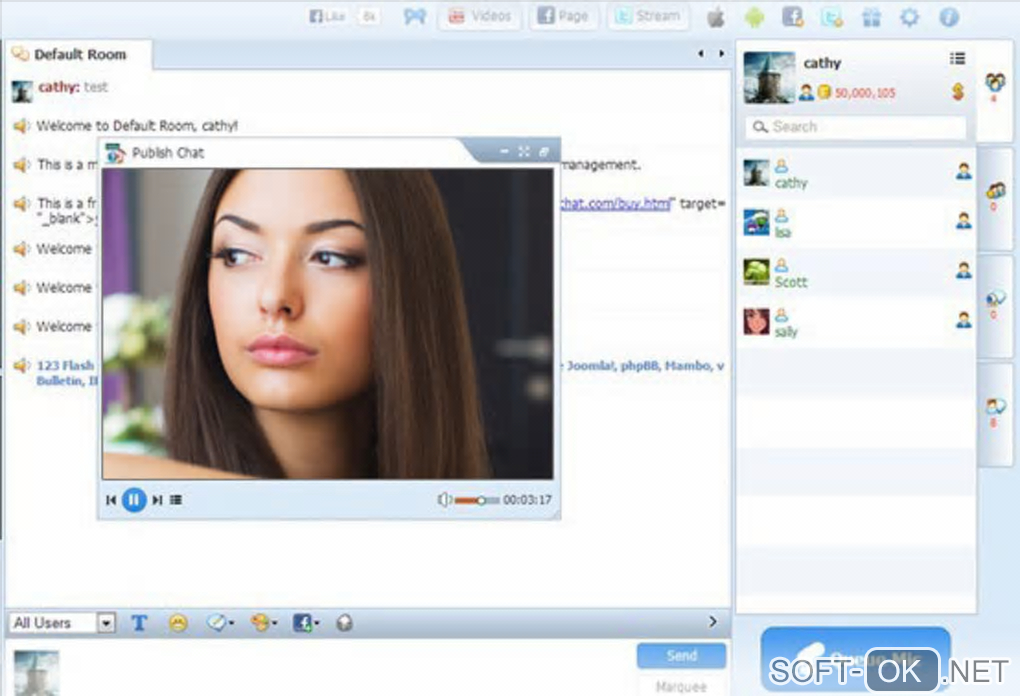Open the gift icon in top toolbar
The height and width of the screenshot is (696, 1020).
click(x=871, y=17)
